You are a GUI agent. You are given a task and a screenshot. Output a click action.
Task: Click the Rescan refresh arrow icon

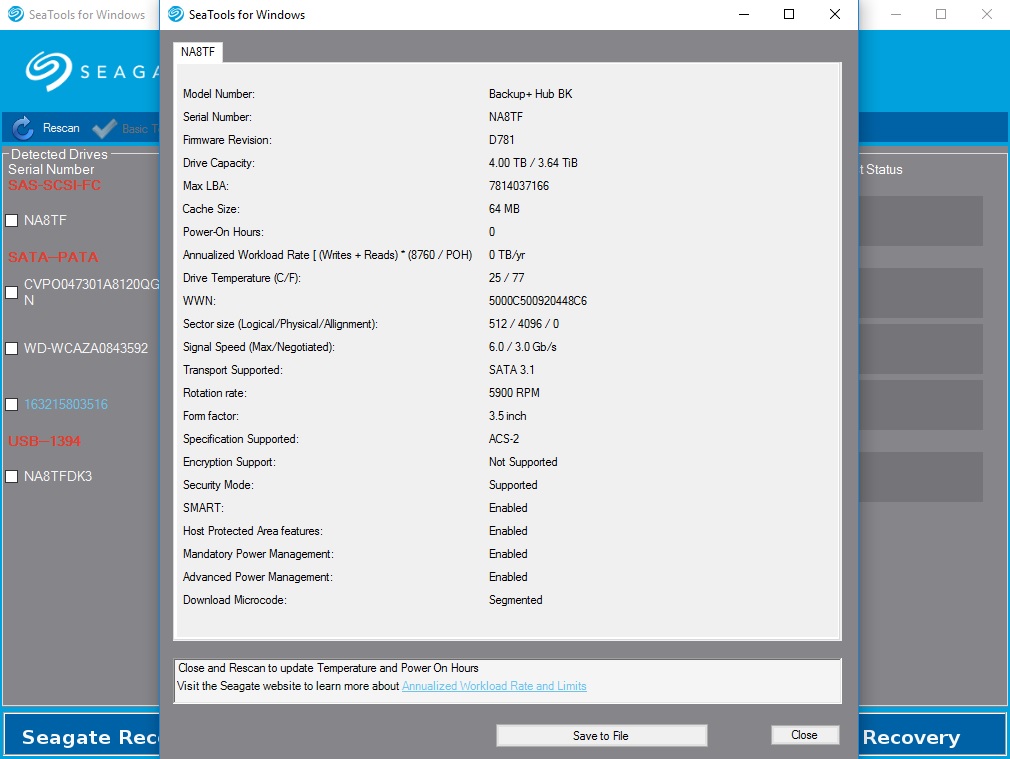pyautogui.click(x=23, y=128)
